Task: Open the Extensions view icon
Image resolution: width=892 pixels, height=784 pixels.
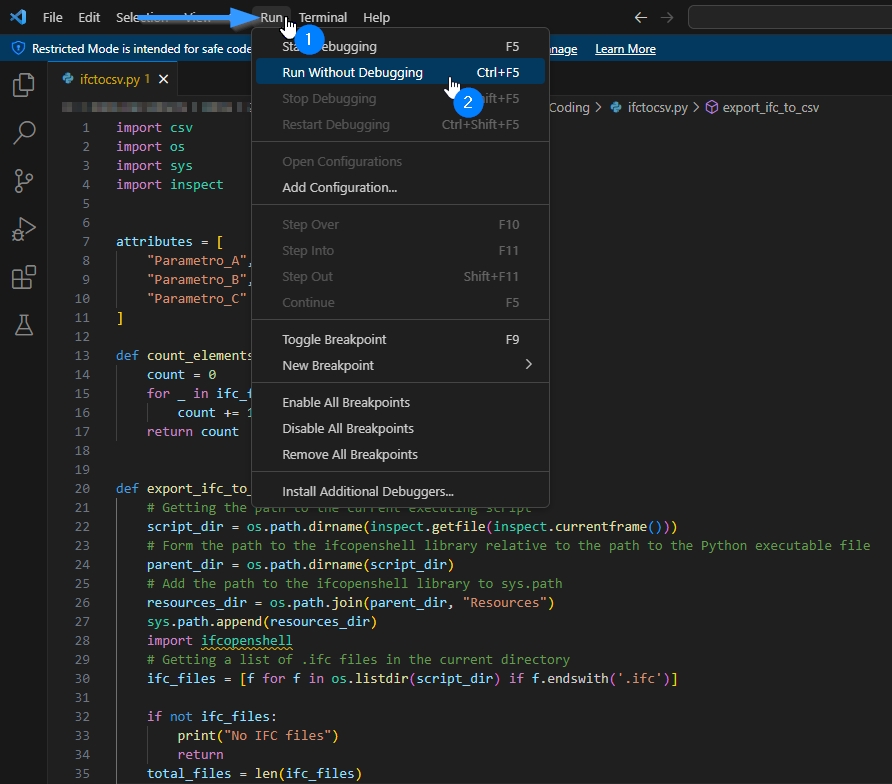Action: coord(23,277)
